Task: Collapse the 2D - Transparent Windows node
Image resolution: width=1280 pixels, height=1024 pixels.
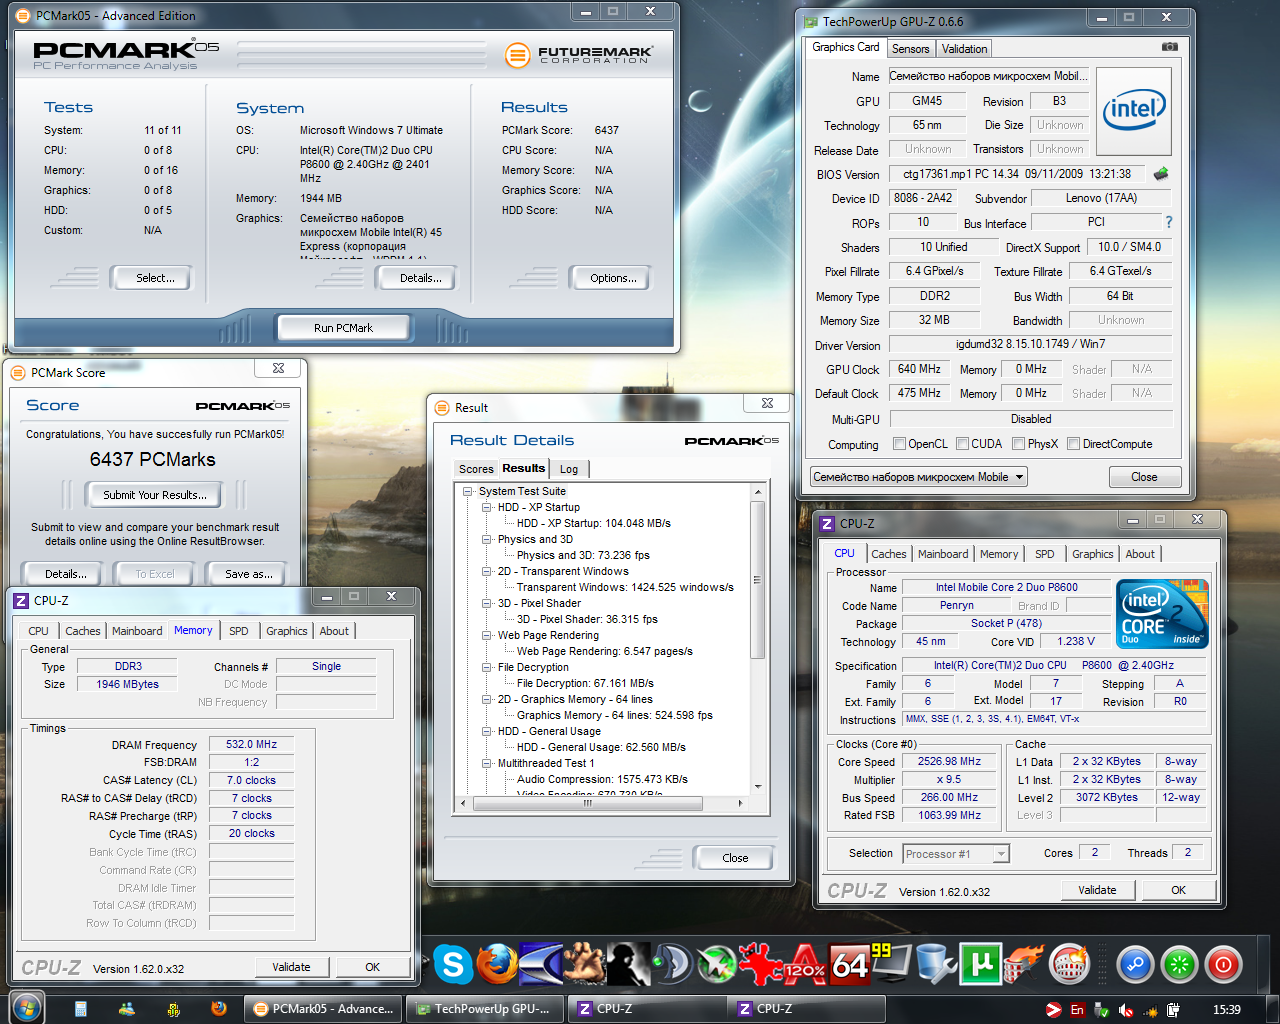Action: point(487,571)
